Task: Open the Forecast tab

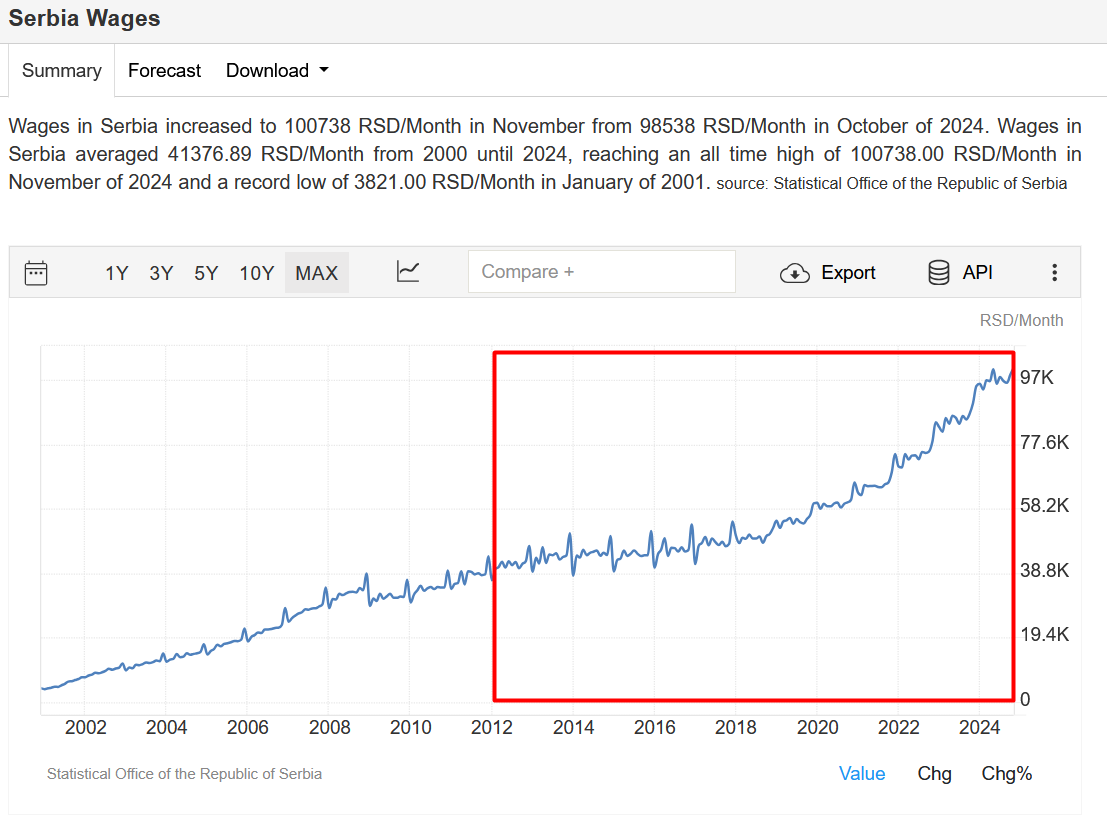Action: (x=164, y=71)
